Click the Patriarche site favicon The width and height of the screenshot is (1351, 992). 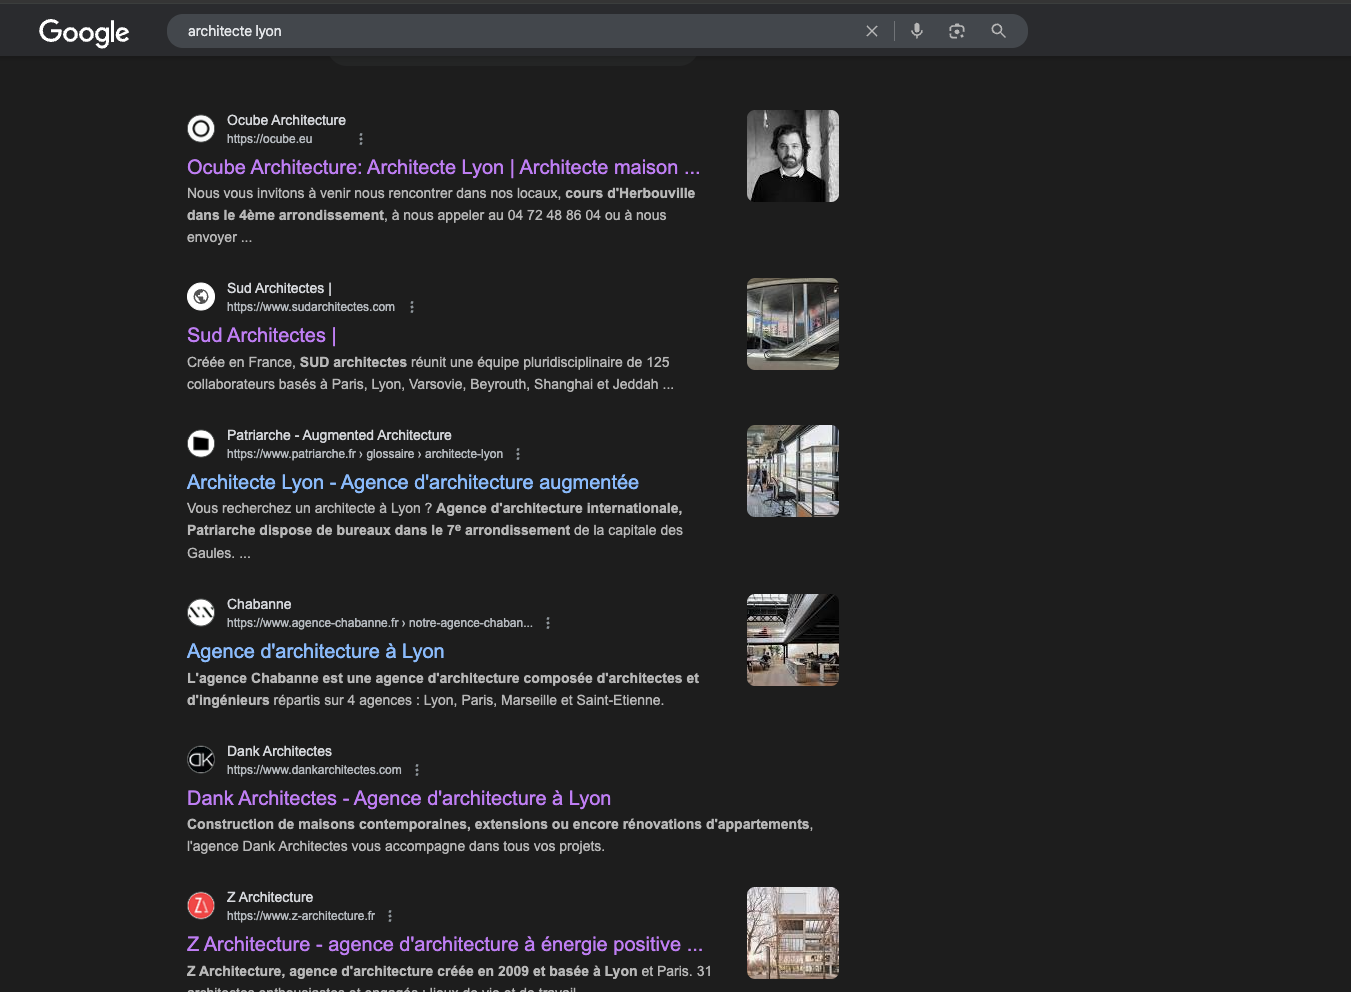point(201,444)
